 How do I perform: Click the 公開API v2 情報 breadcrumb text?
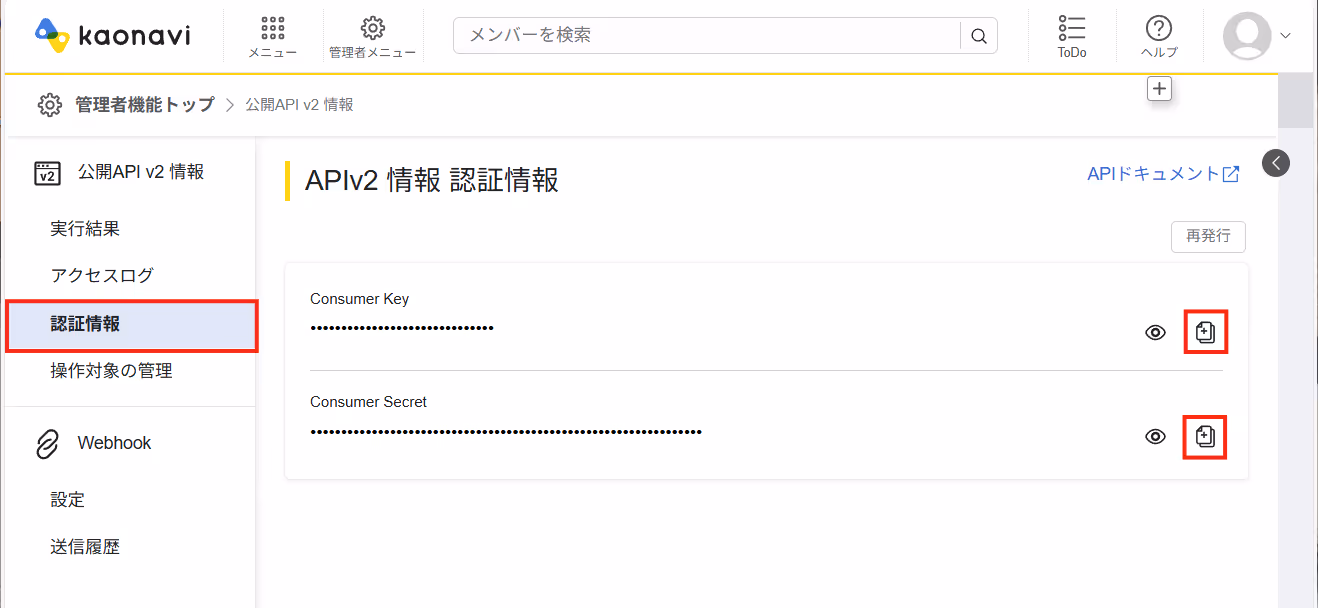[299, 104]
